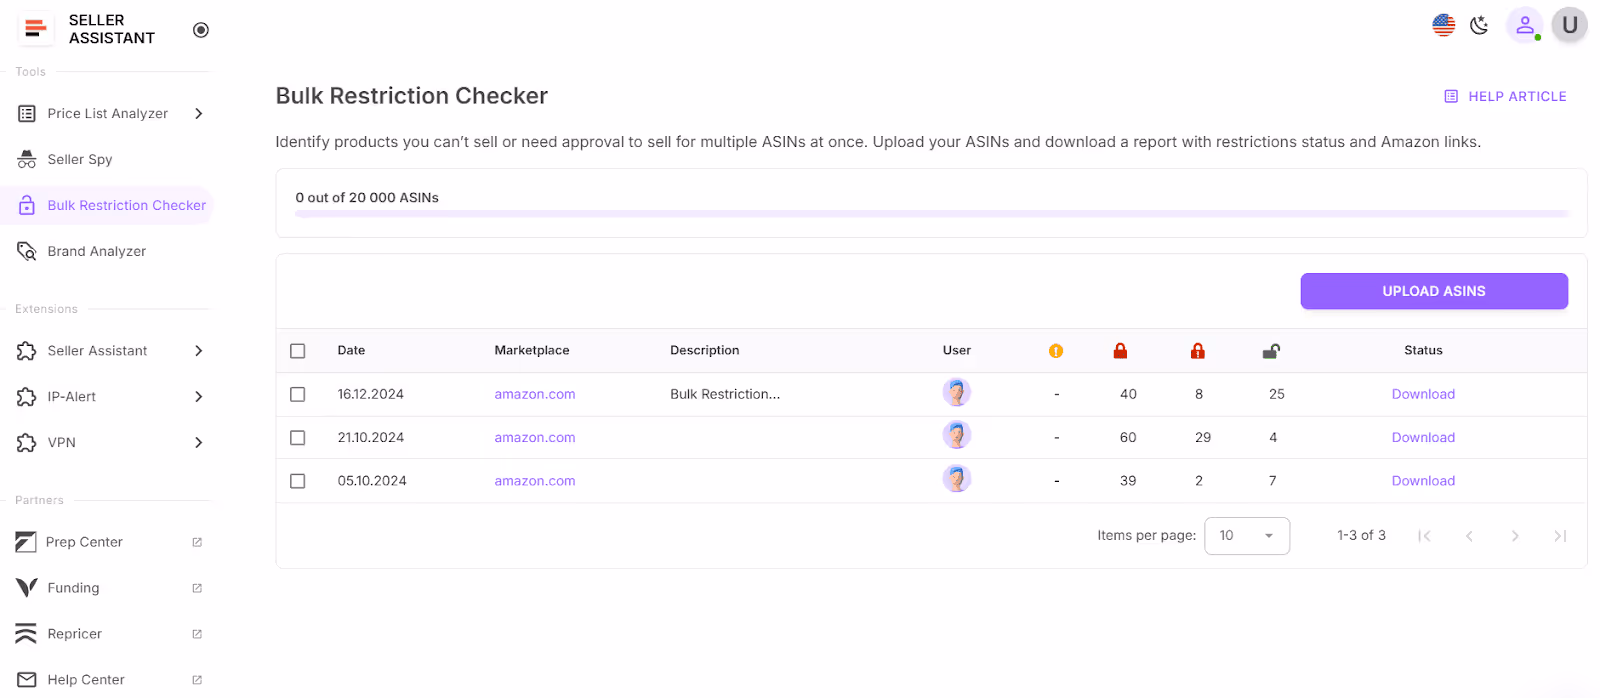Open the Prep Center partner link
This screenshot has width=1600, height=698.
(84, 542)
